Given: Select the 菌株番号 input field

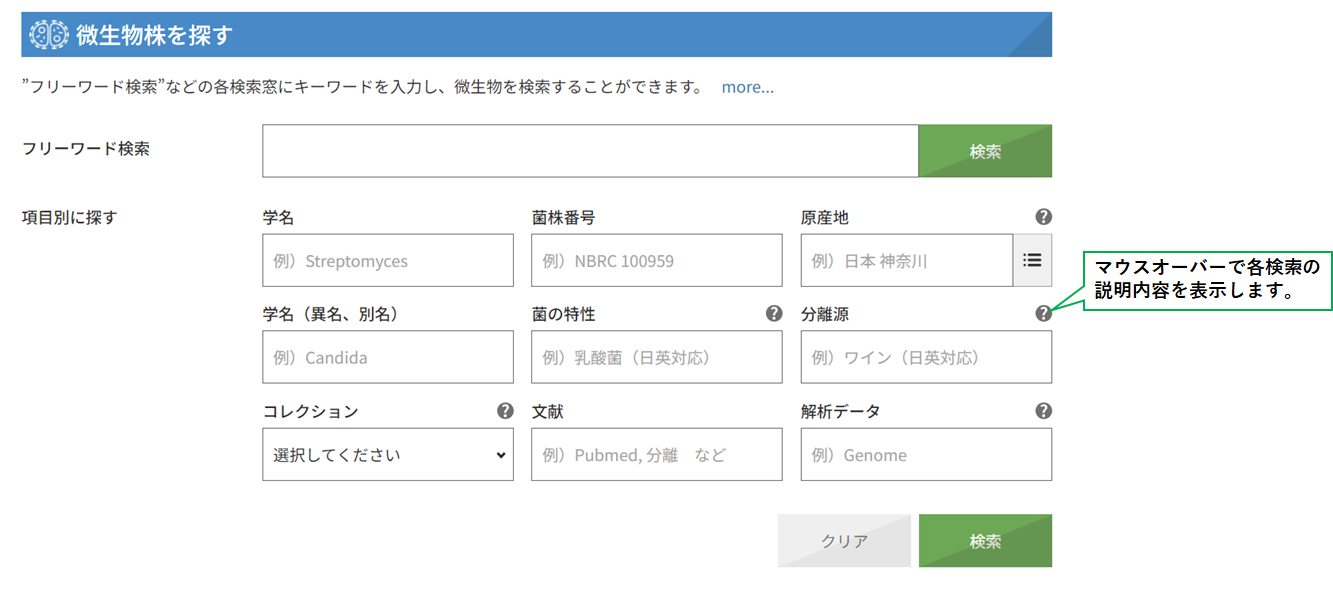Looking at the screenshot, I should pyautogui.click(x=657, y=261).
